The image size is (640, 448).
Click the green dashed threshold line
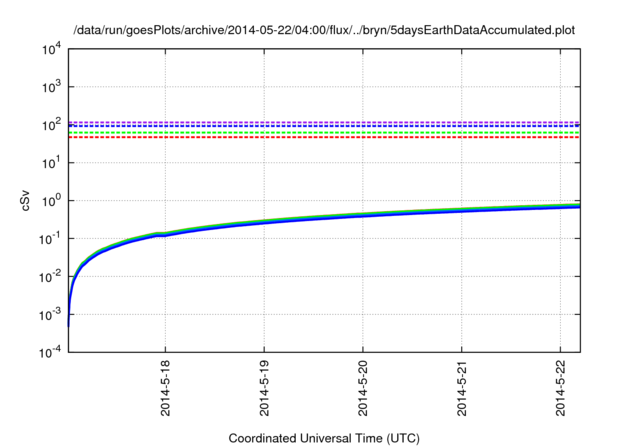click(x=324, y=133)
